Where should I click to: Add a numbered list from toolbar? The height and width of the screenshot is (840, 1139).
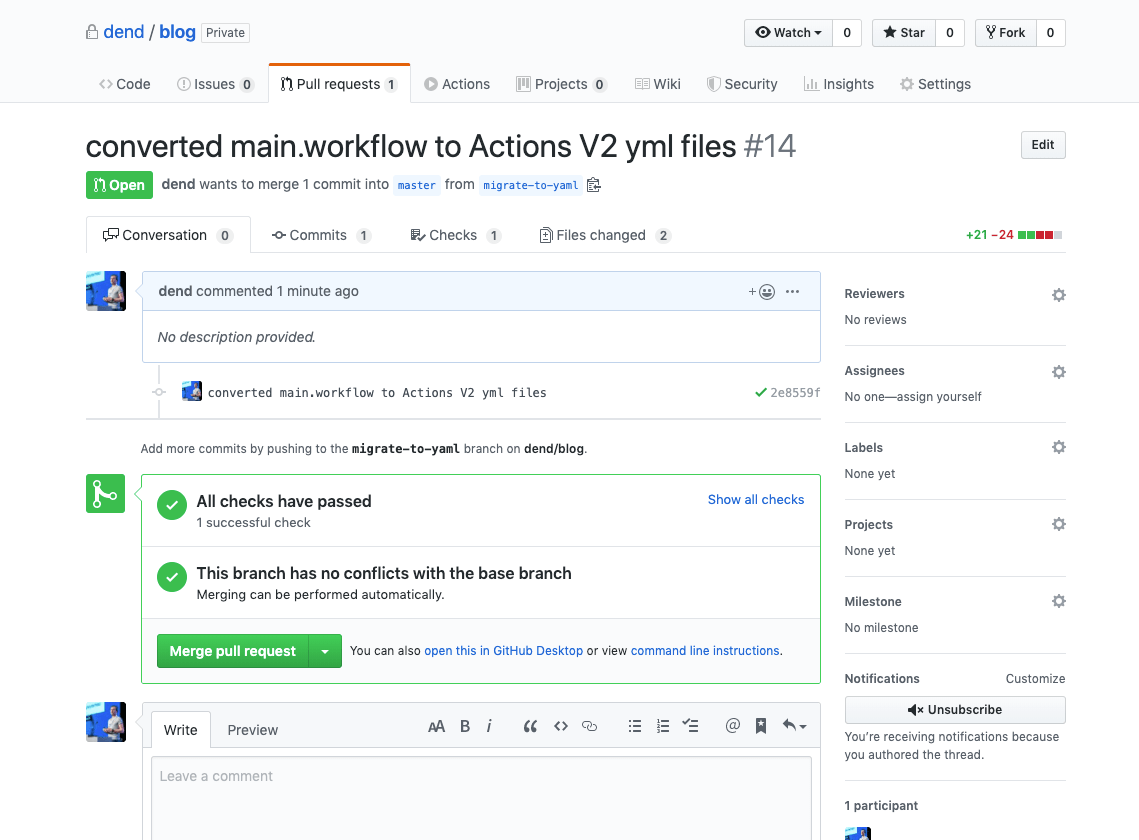(x=662, y=726)
